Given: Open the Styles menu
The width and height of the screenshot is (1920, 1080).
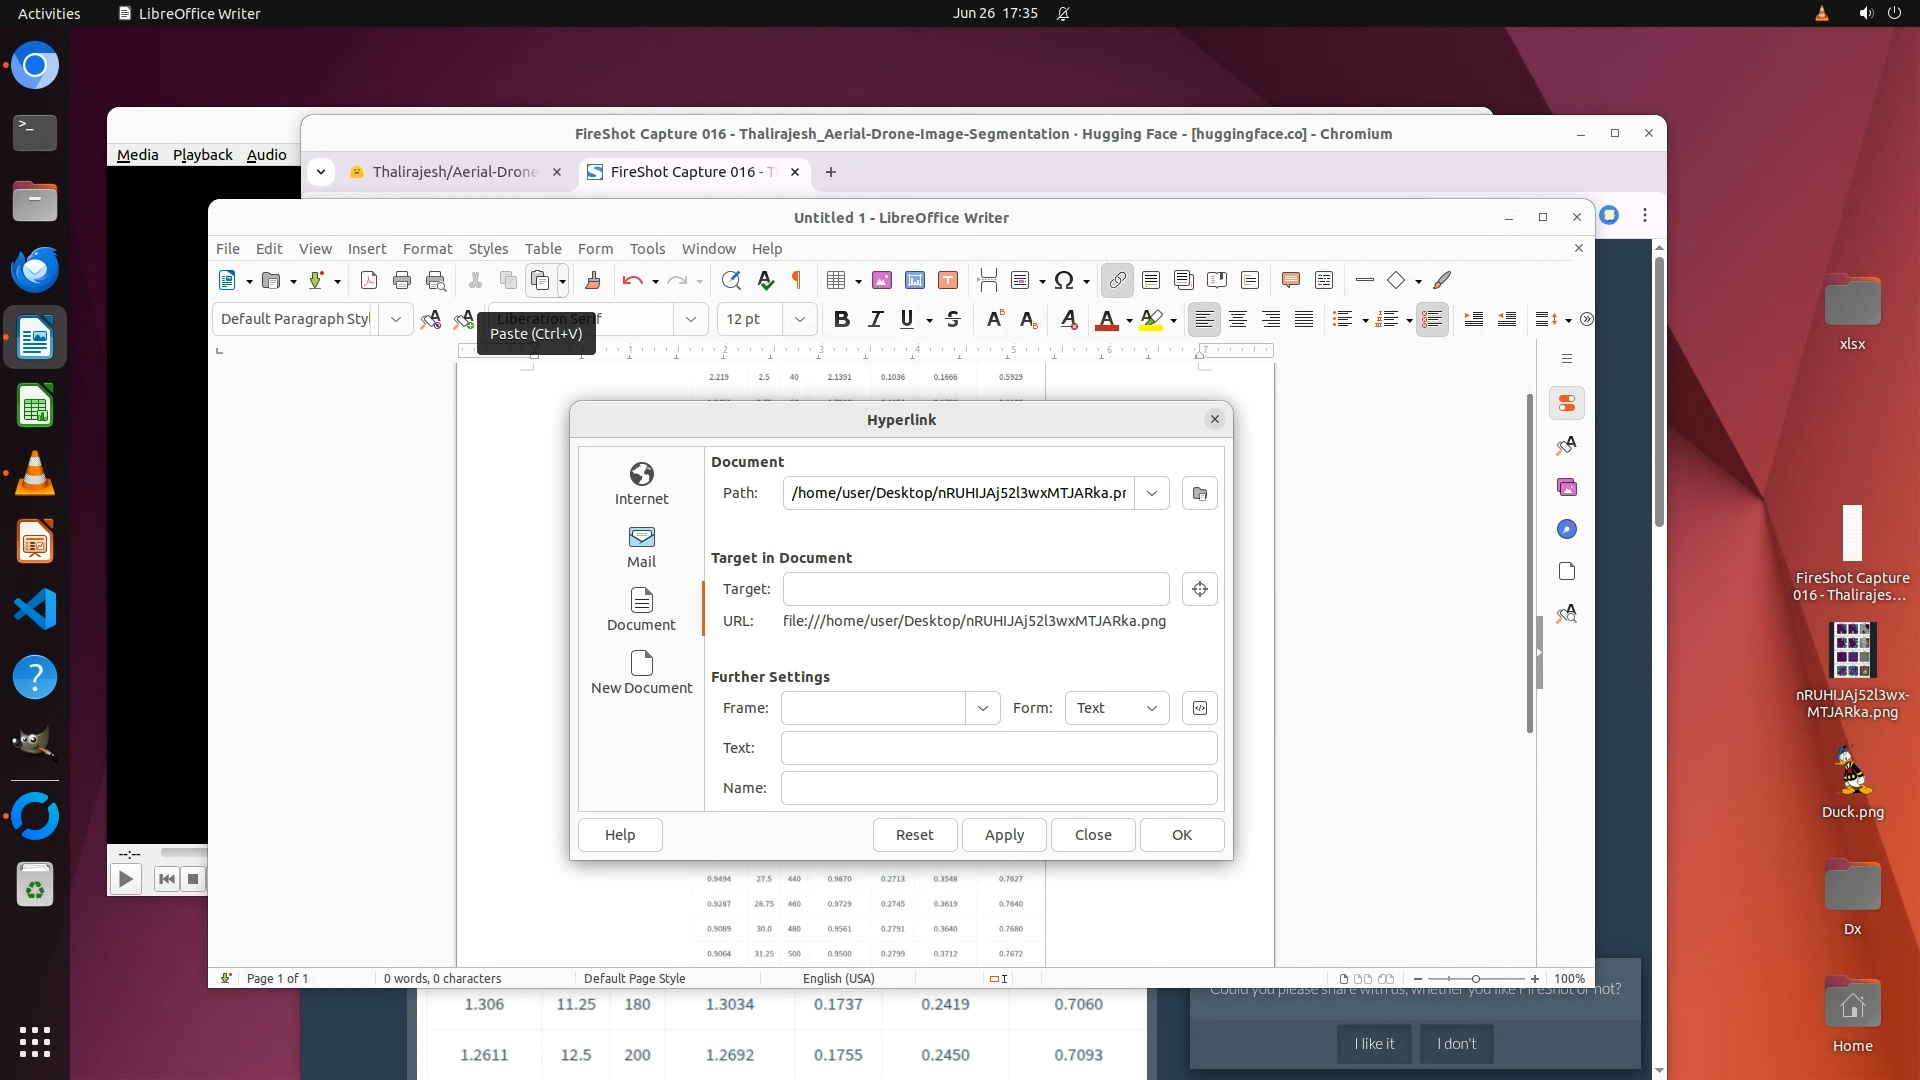Looking at the screenshot, I should tap(488, 249).
